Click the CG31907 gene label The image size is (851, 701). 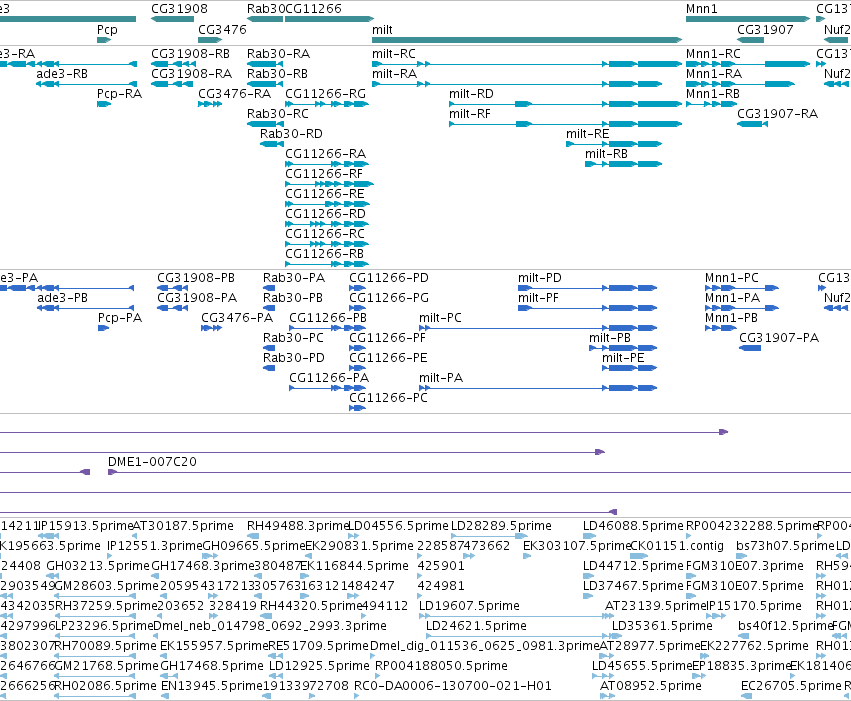click(765, 29)
